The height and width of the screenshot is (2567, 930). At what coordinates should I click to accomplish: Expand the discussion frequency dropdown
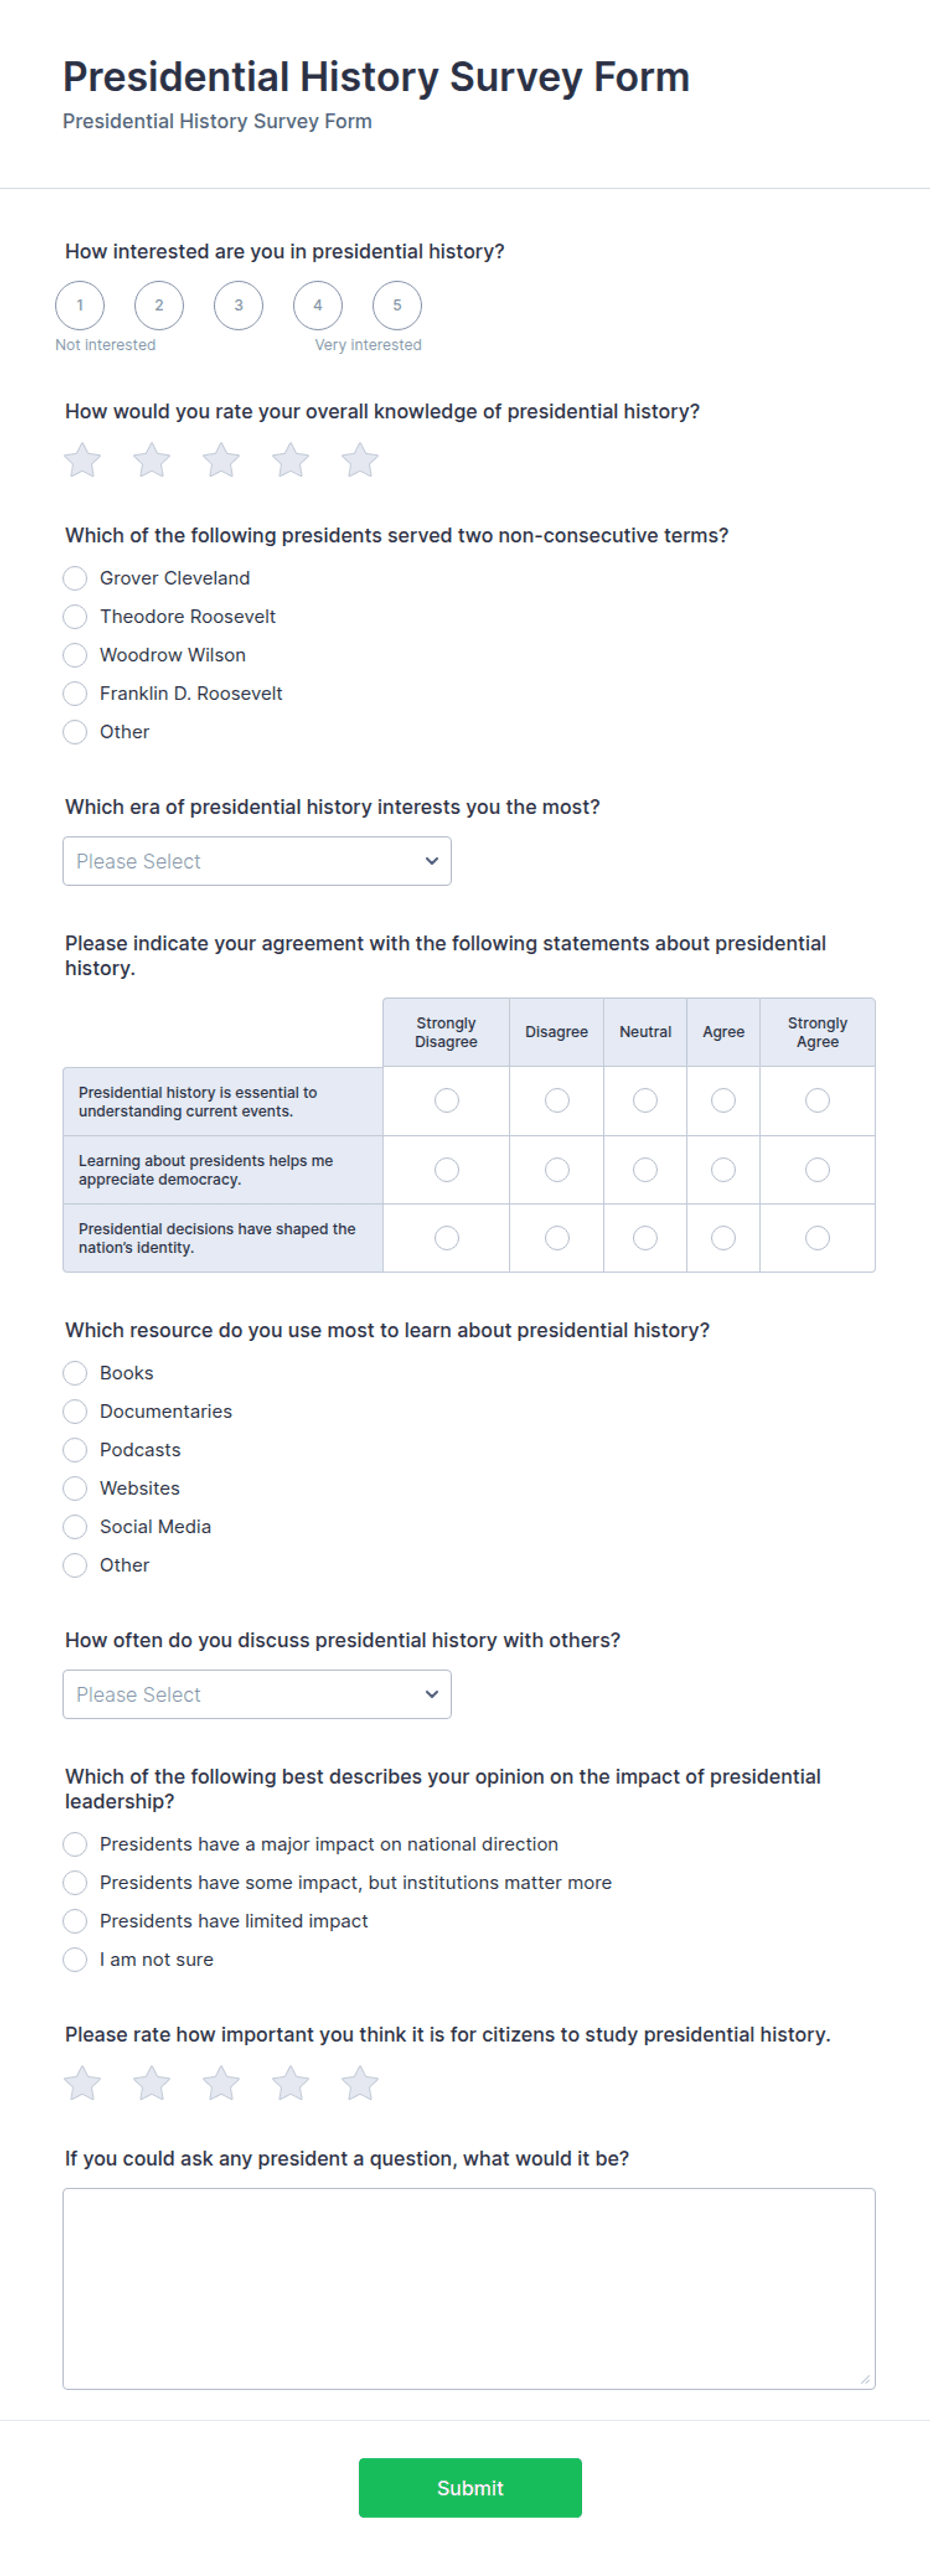tap(257, 1694)
